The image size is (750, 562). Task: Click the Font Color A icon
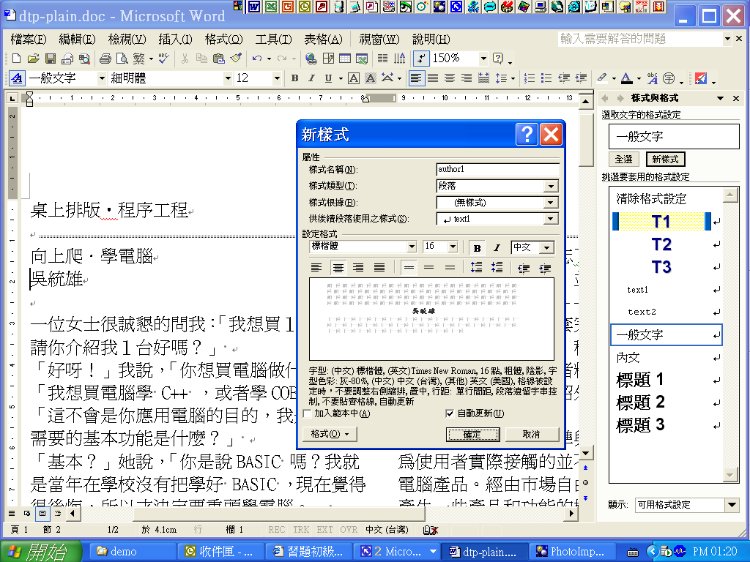[626, 78]
